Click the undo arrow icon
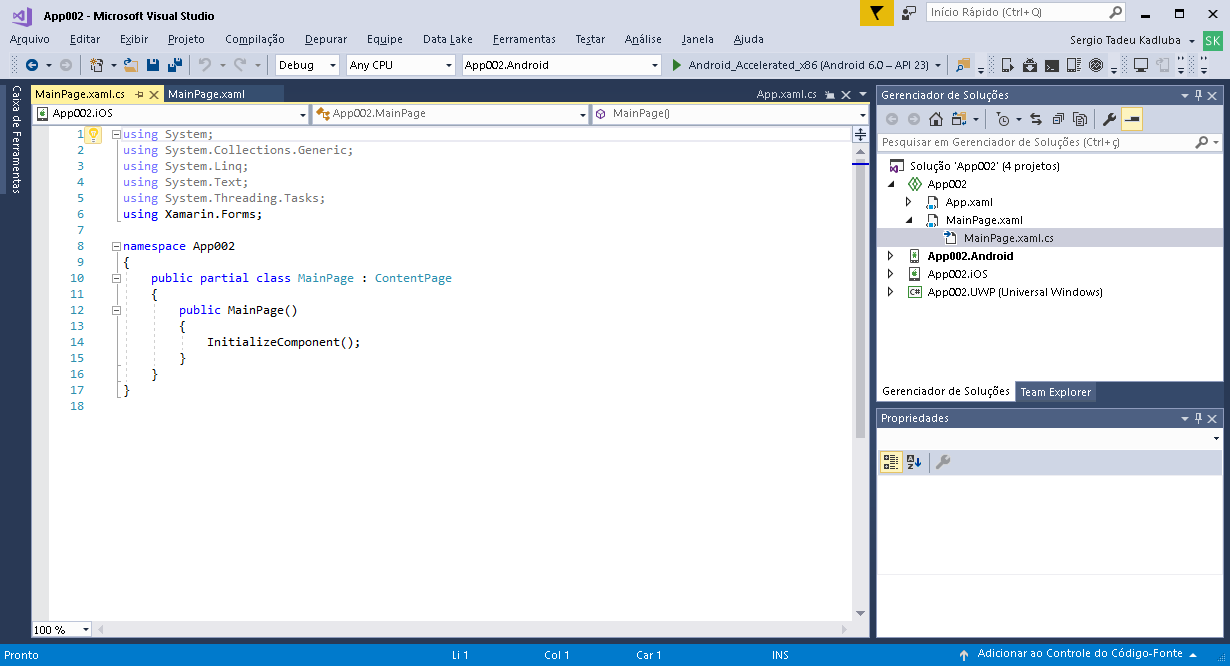Screen dimensions: 1230x666 click(204, 65)
